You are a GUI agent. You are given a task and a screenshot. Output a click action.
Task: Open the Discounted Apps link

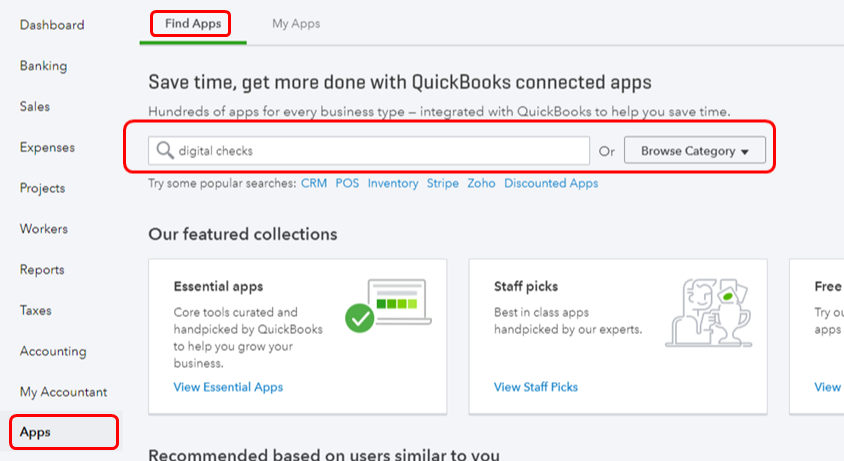pyautogui.click(x=551, y=184)
